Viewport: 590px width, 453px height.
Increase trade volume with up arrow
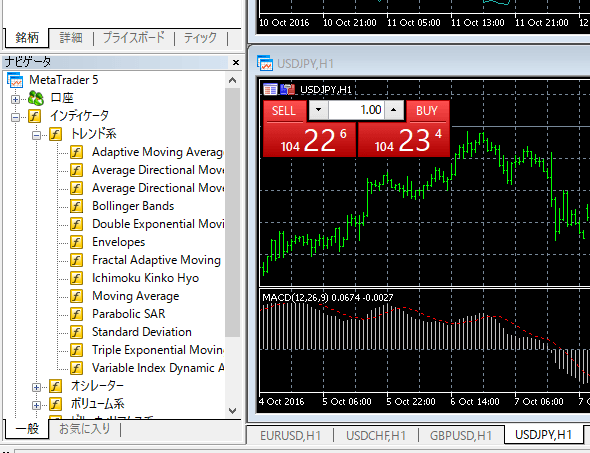(x=394, y=110)
